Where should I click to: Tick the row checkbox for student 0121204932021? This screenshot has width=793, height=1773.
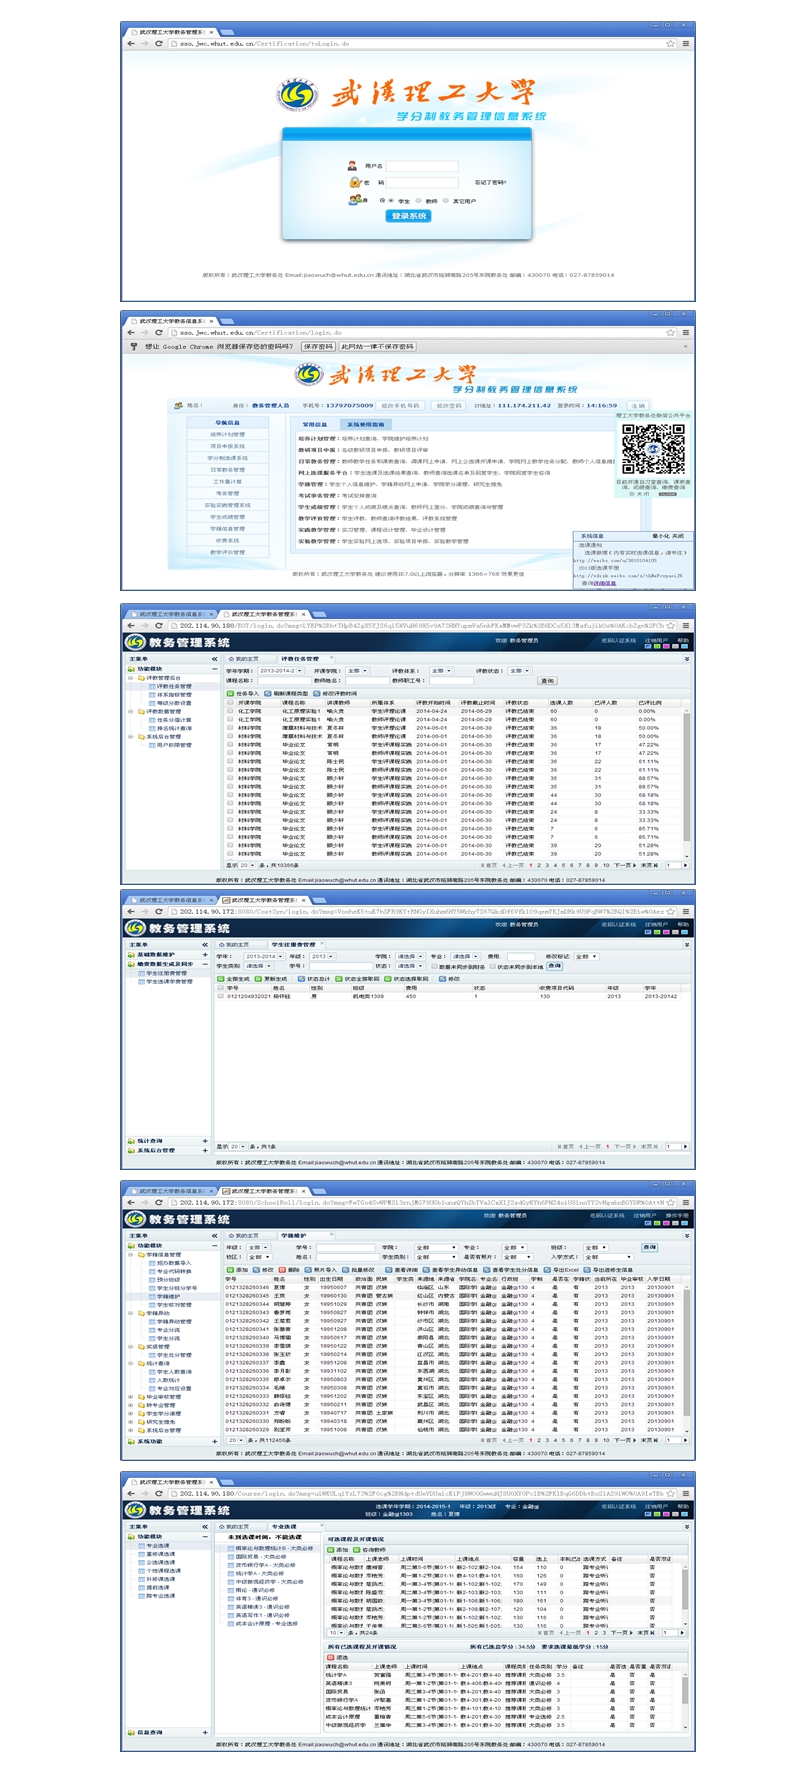(221, 996)
